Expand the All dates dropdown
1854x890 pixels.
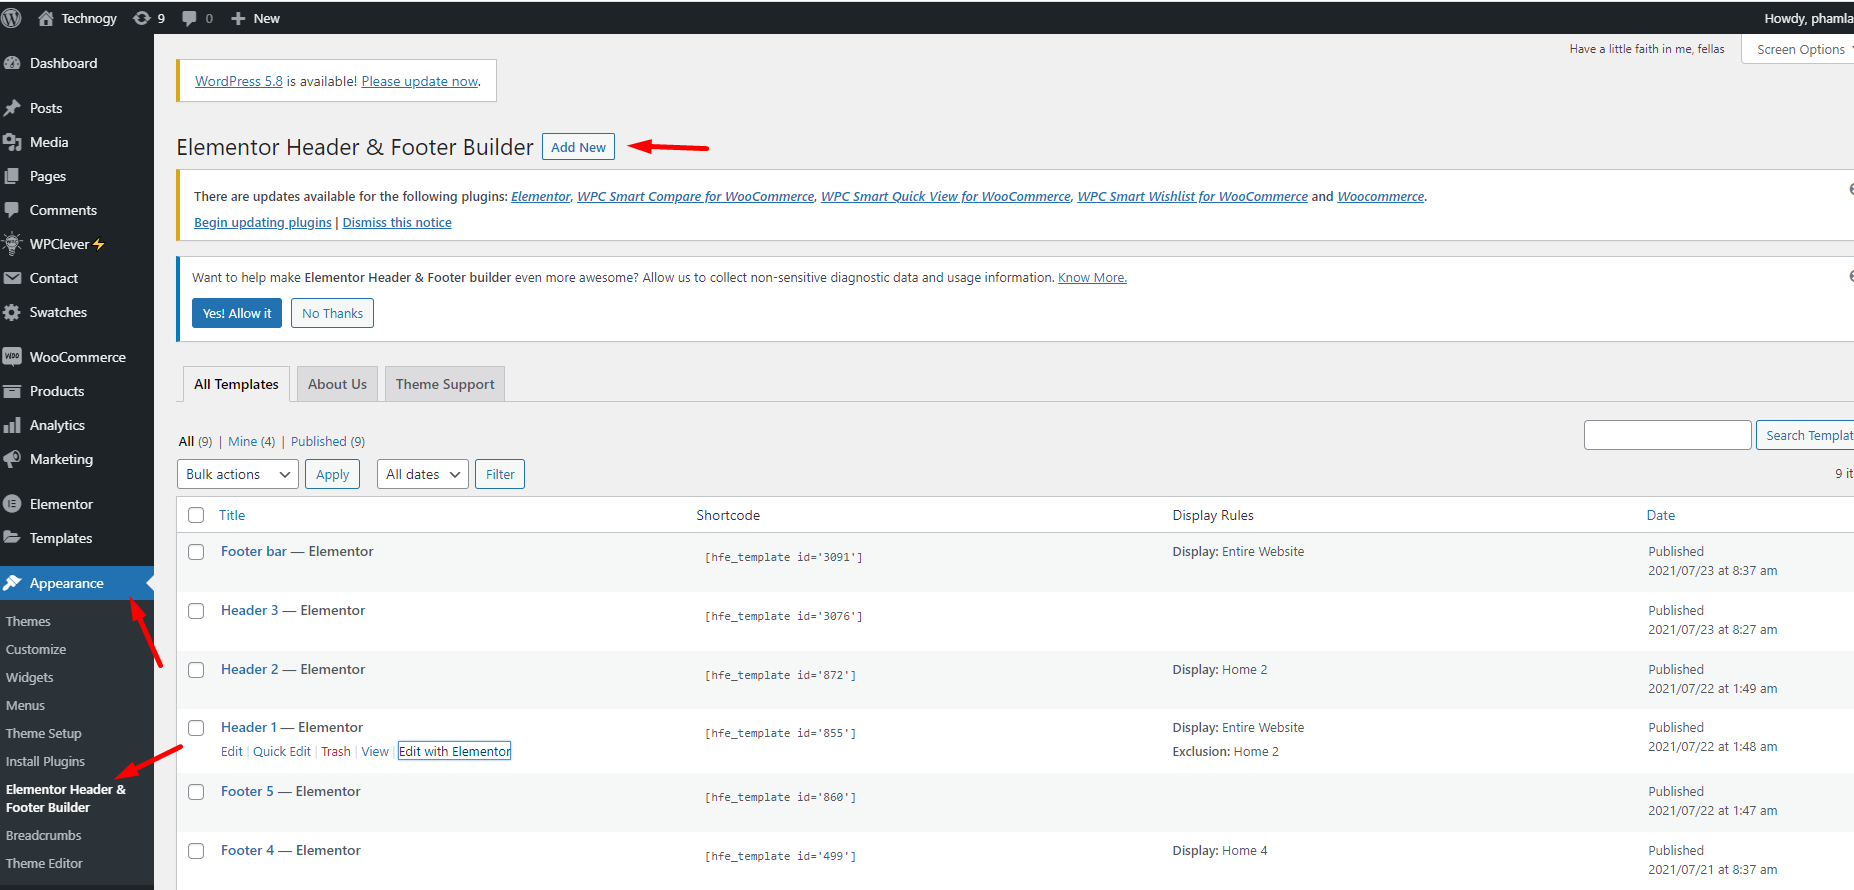[423, 474]
